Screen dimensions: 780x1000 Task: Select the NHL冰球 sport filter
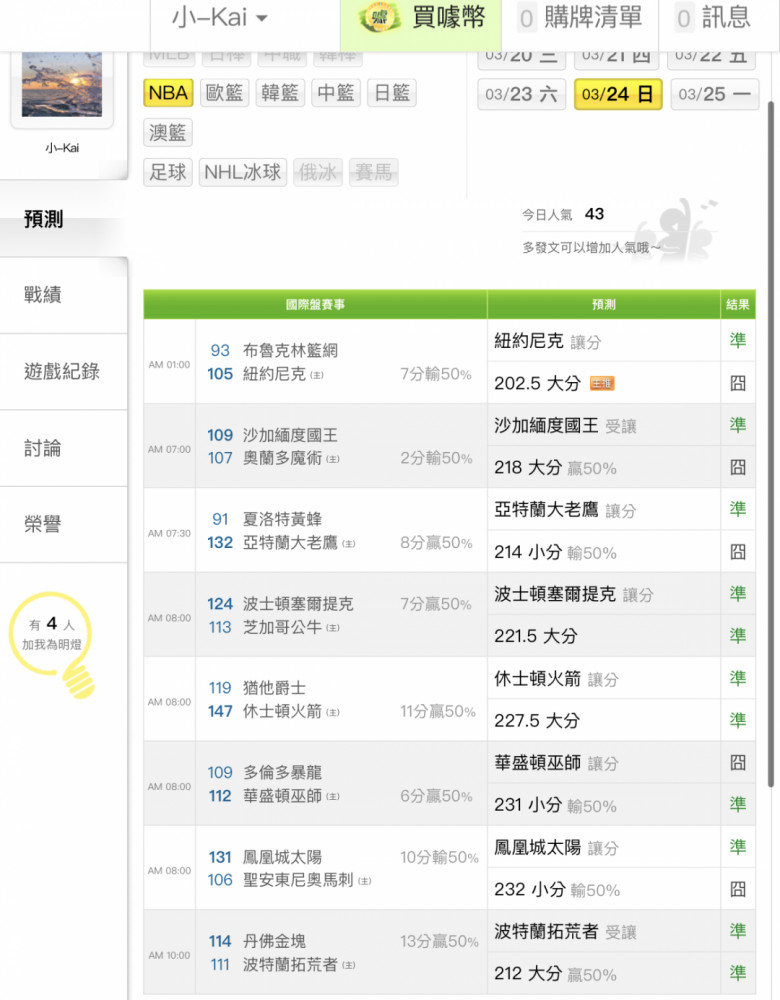point(243,172)
